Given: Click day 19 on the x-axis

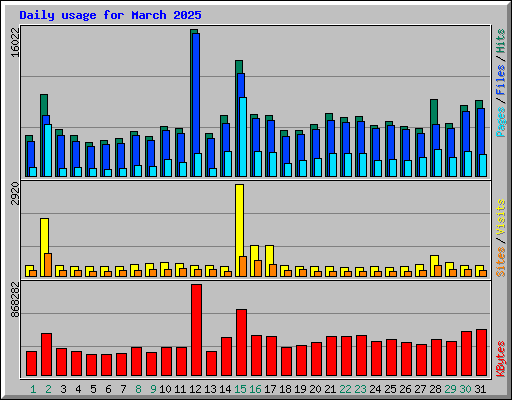Looking at the screenshot, I should (300, 389).
